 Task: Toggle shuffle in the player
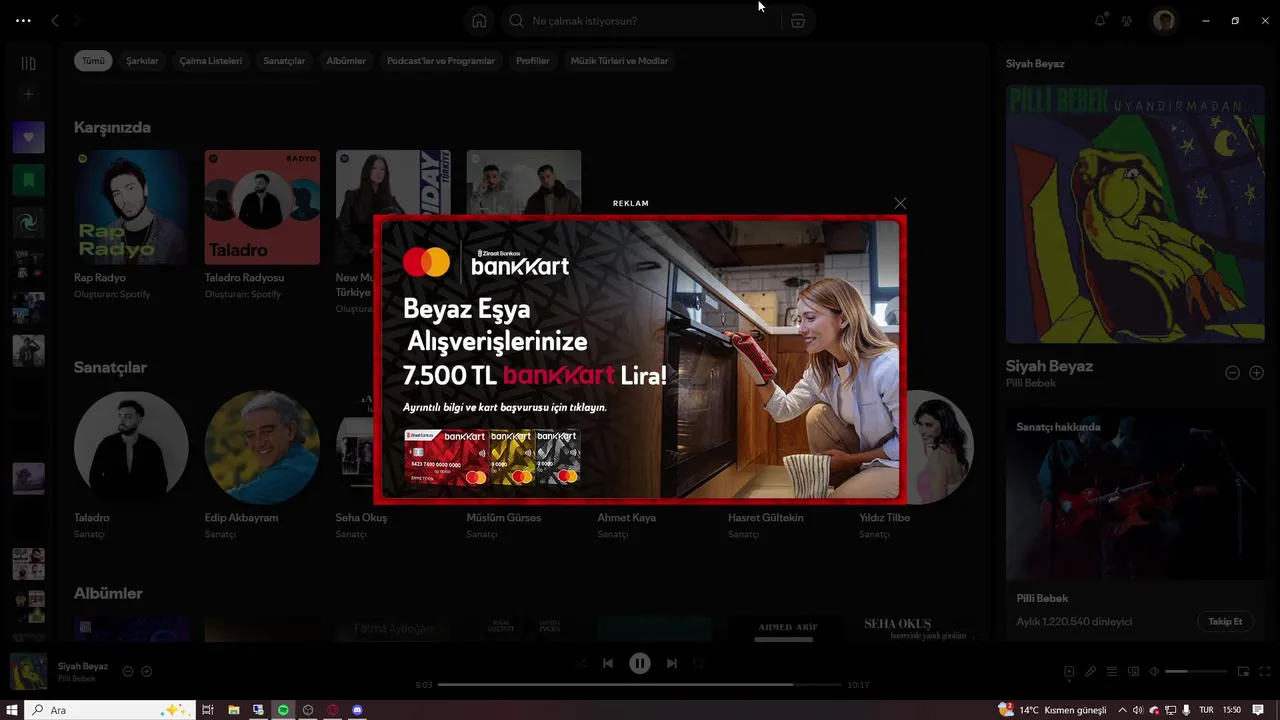click(x=581, y=663)
